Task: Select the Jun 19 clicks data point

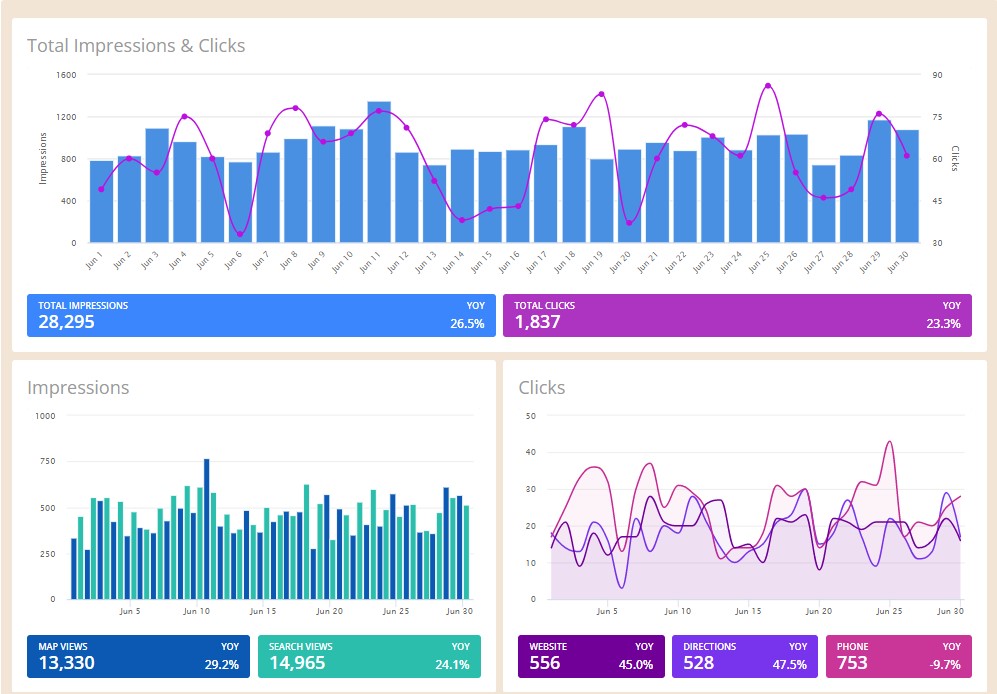Action: pyautogui.click(x=601, y=94)
